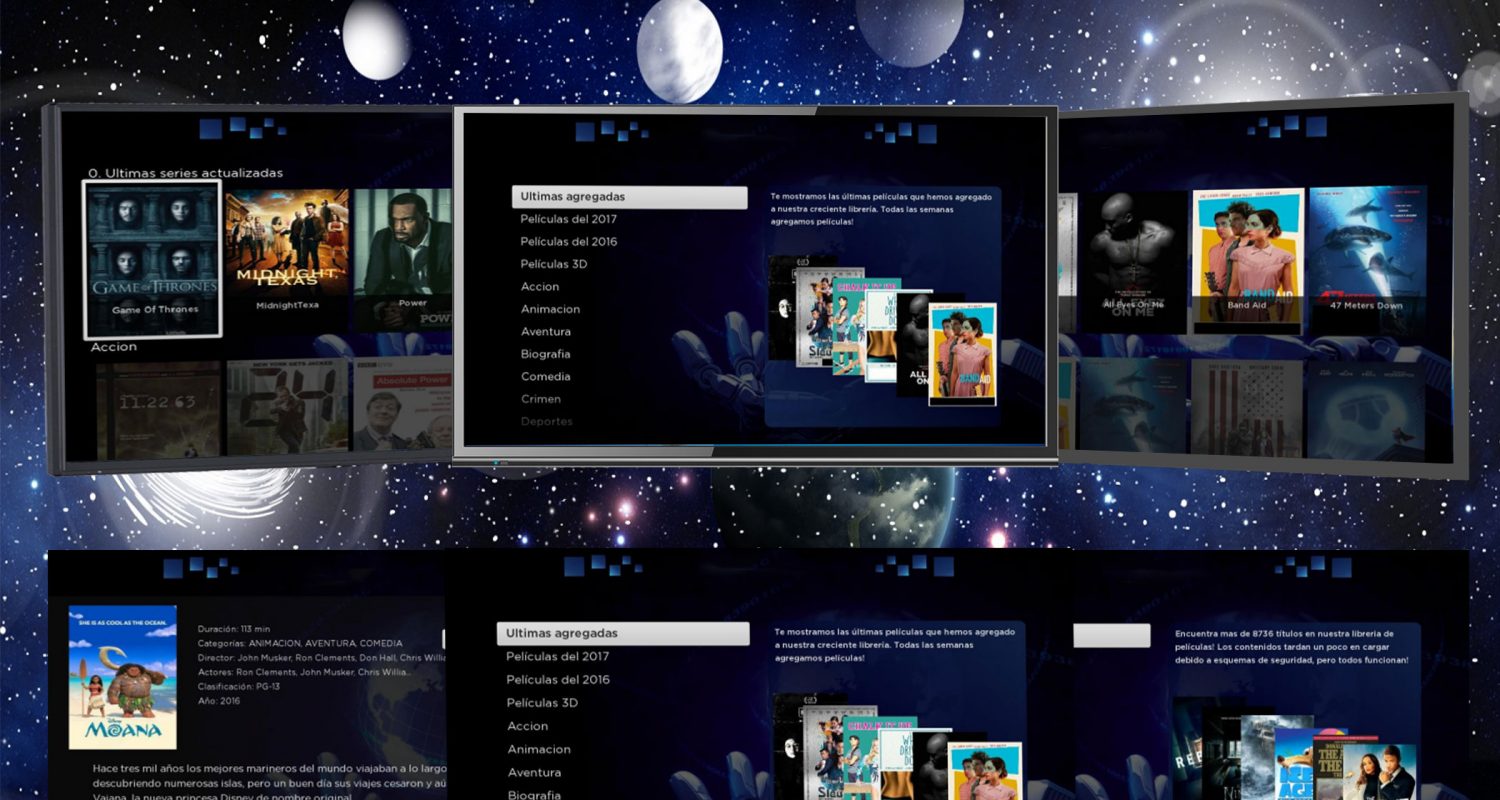The height and width of the screenshot is (800, 1500).
Task: Click the Accion row heading on left TV
Action: coord(114,347)
